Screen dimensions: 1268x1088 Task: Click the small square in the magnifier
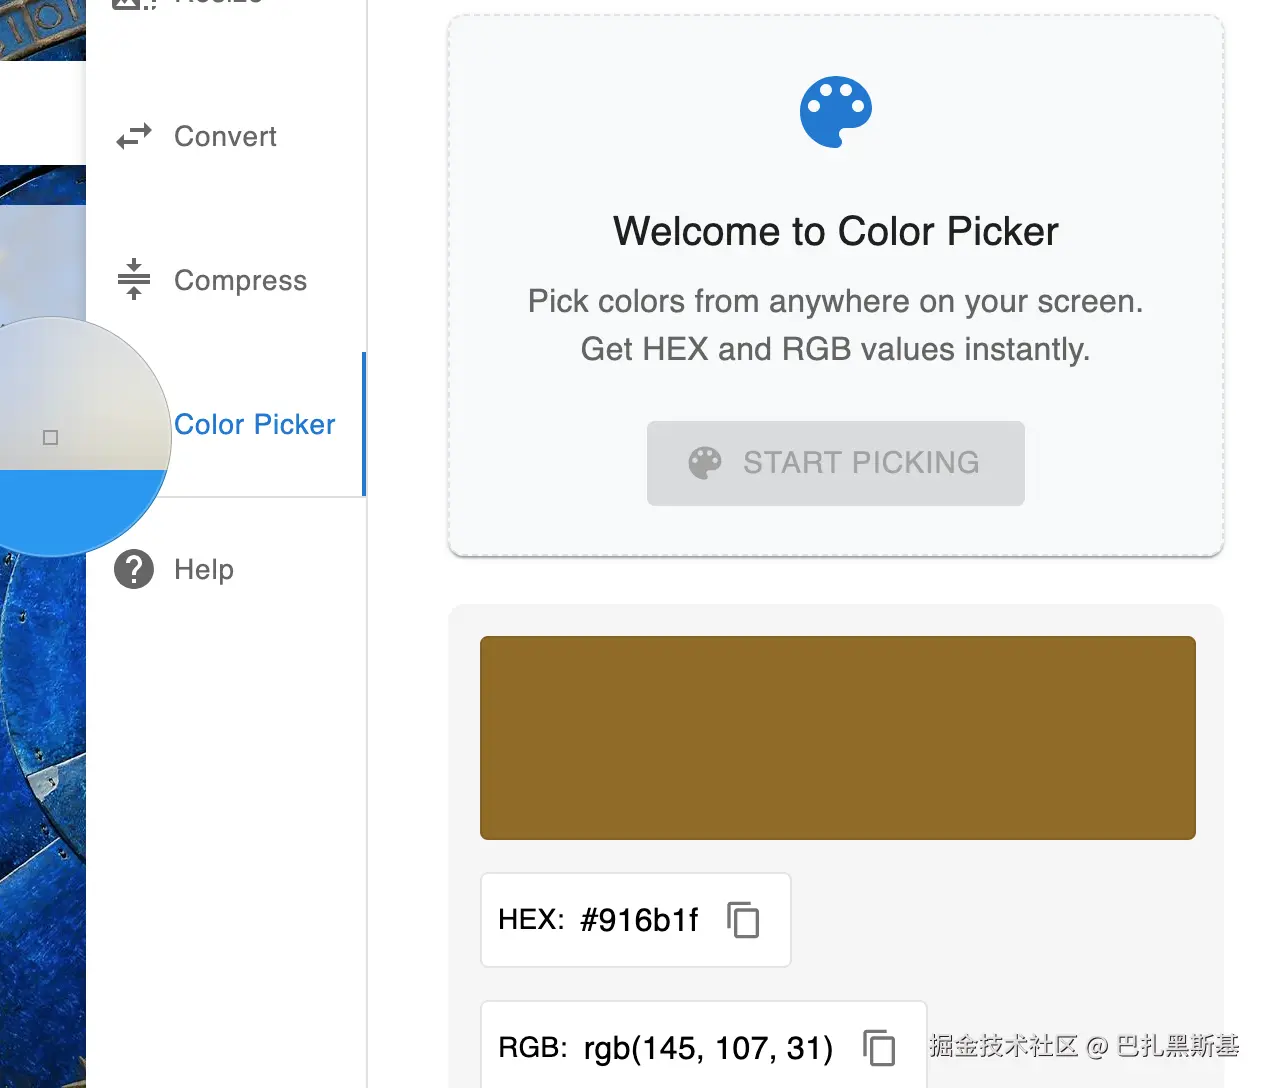(51, 437)
